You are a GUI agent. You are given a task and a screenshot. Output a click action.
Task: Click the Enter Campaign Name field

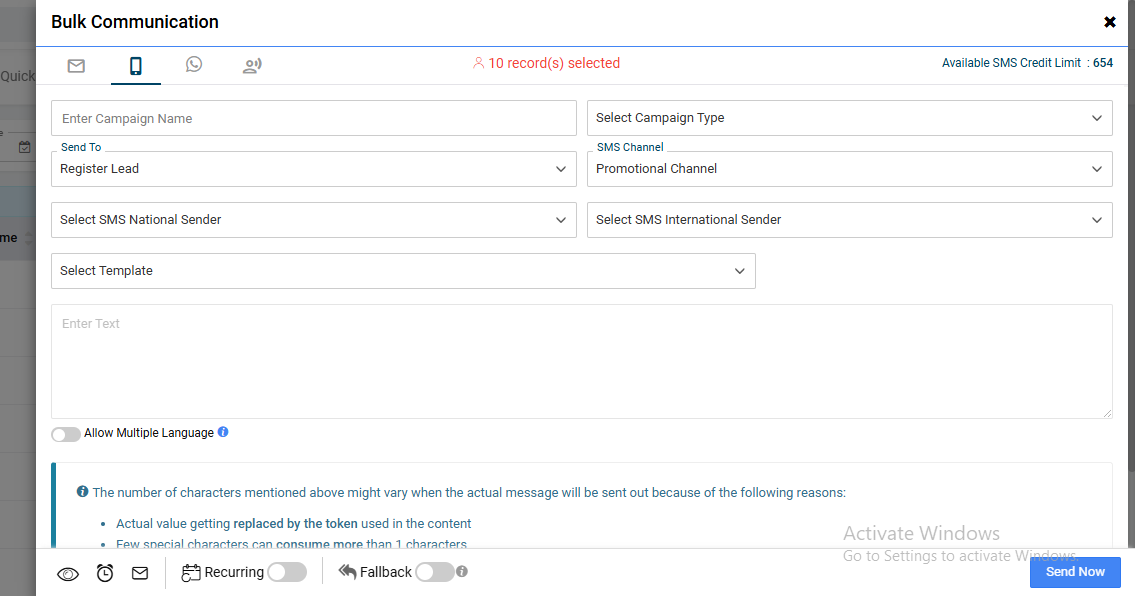(x=313, y=118)
